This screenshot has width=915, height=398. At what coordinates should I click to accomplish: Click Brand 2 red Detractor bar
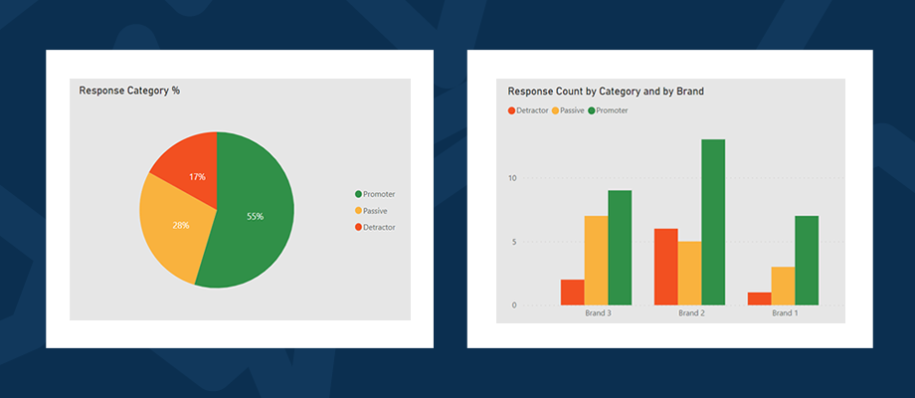click(x=666, y=267)
